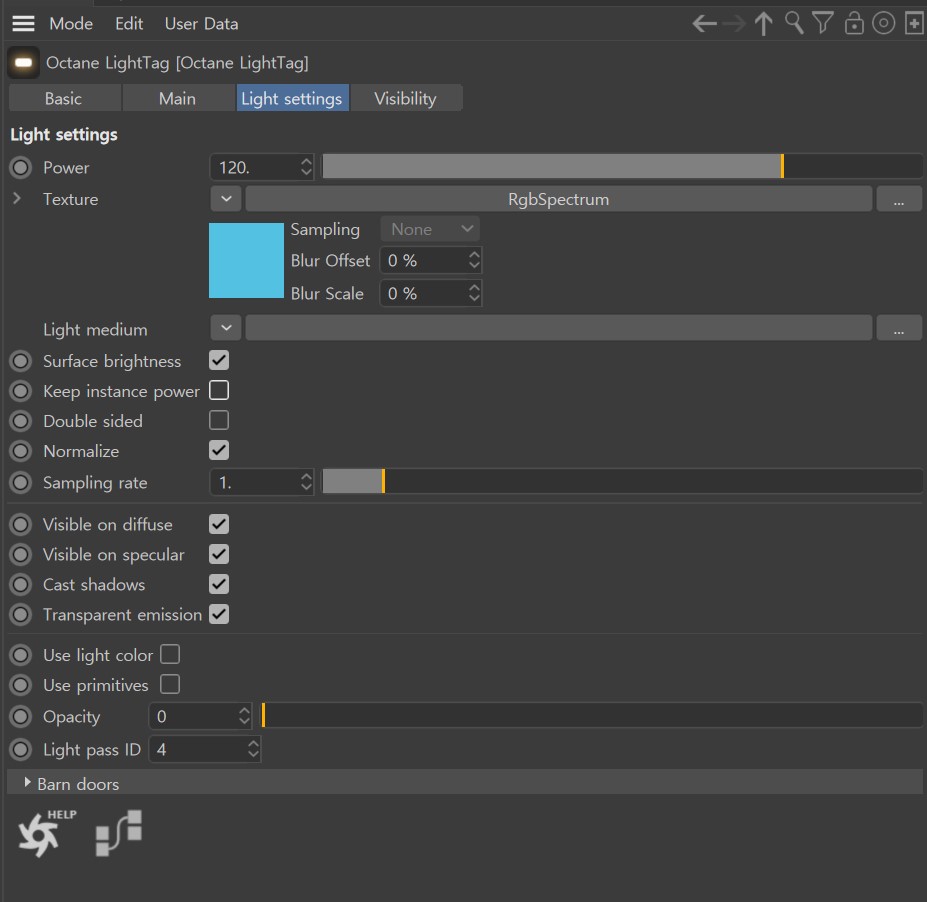Click the Use primitives keyframe circle
The image size is (927, 902).
pyautogui.click(x=21, y=685)
